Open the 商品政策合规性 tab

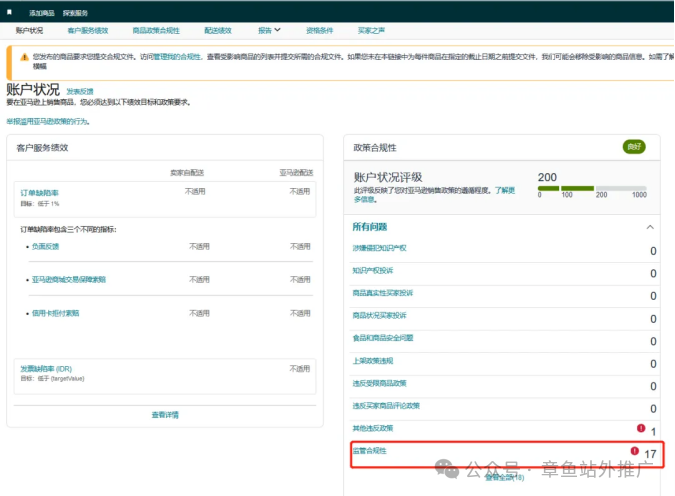[x=156, y=31]
